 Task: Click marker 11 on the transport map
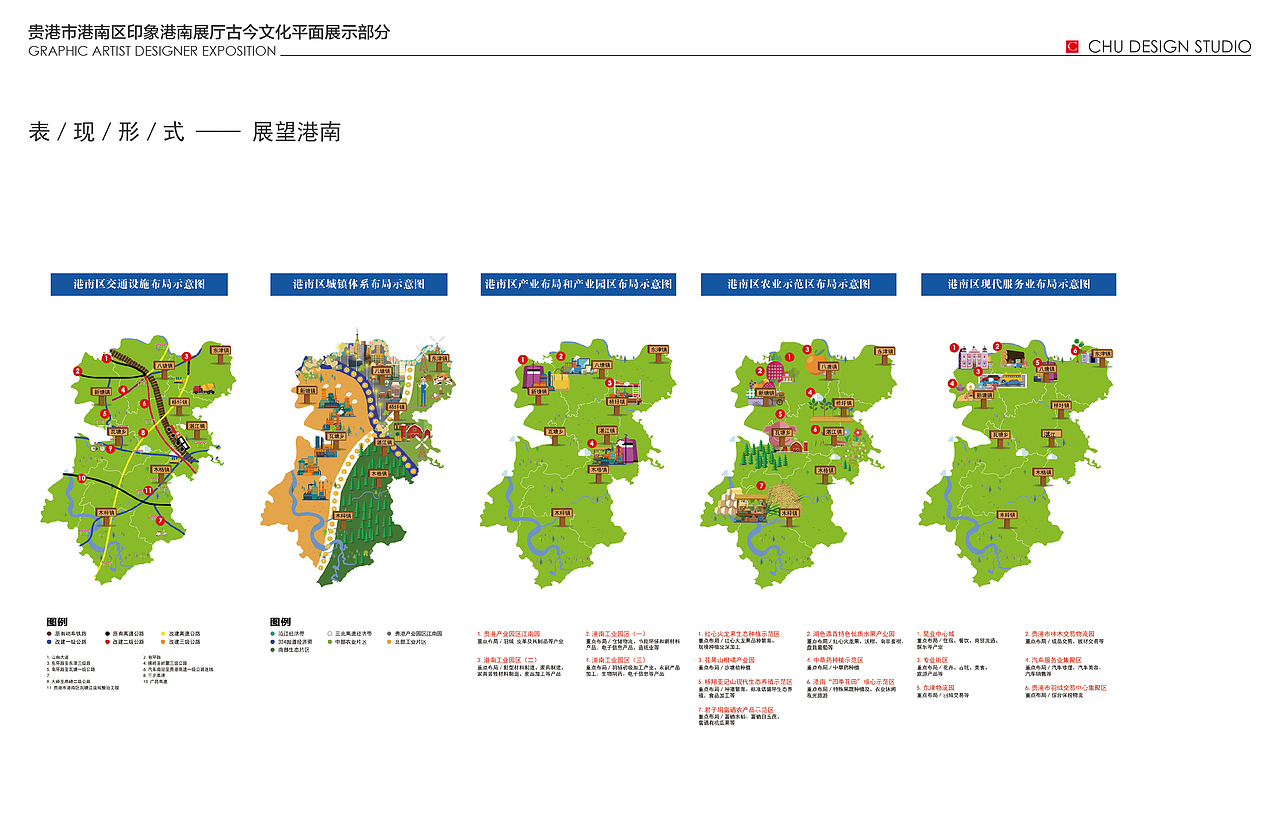148,490
